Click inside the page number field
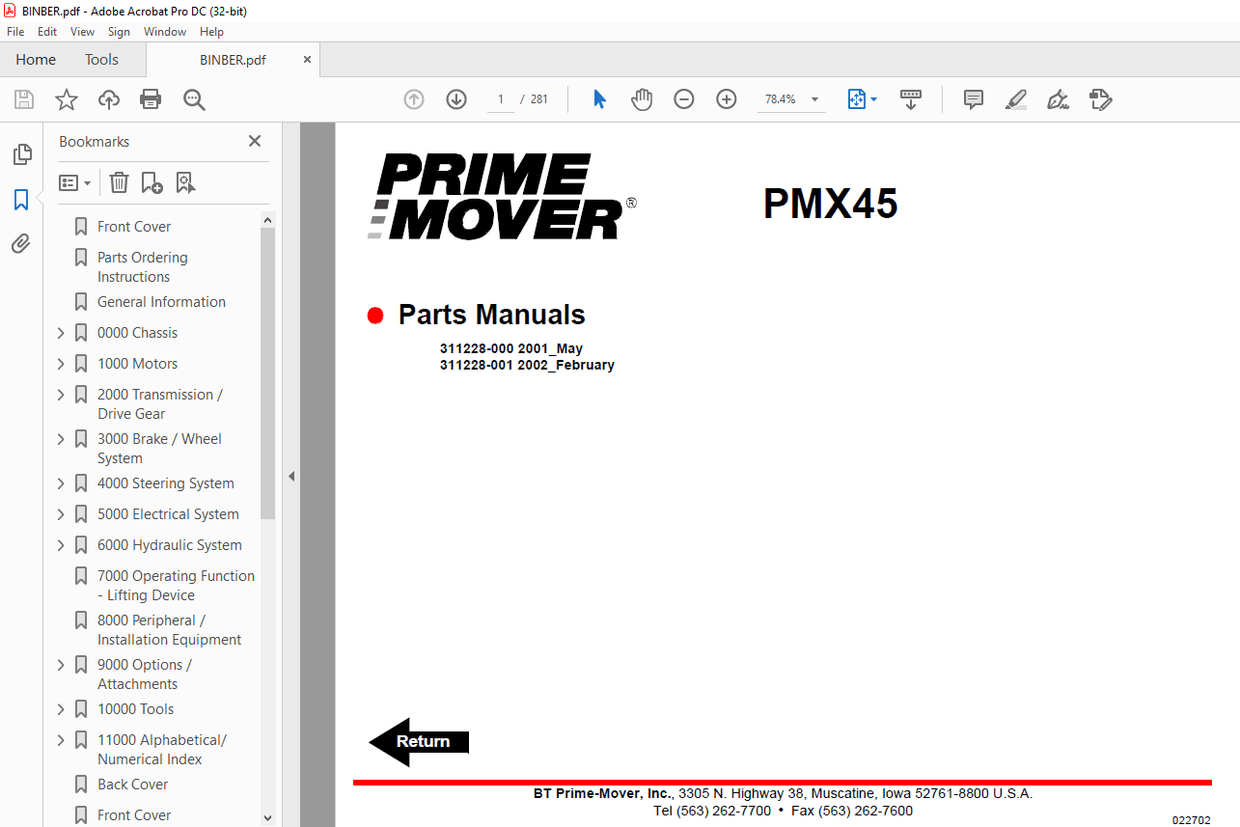Image resolution: width=1240 pixels, height=827 pixels. click(500, 99)
